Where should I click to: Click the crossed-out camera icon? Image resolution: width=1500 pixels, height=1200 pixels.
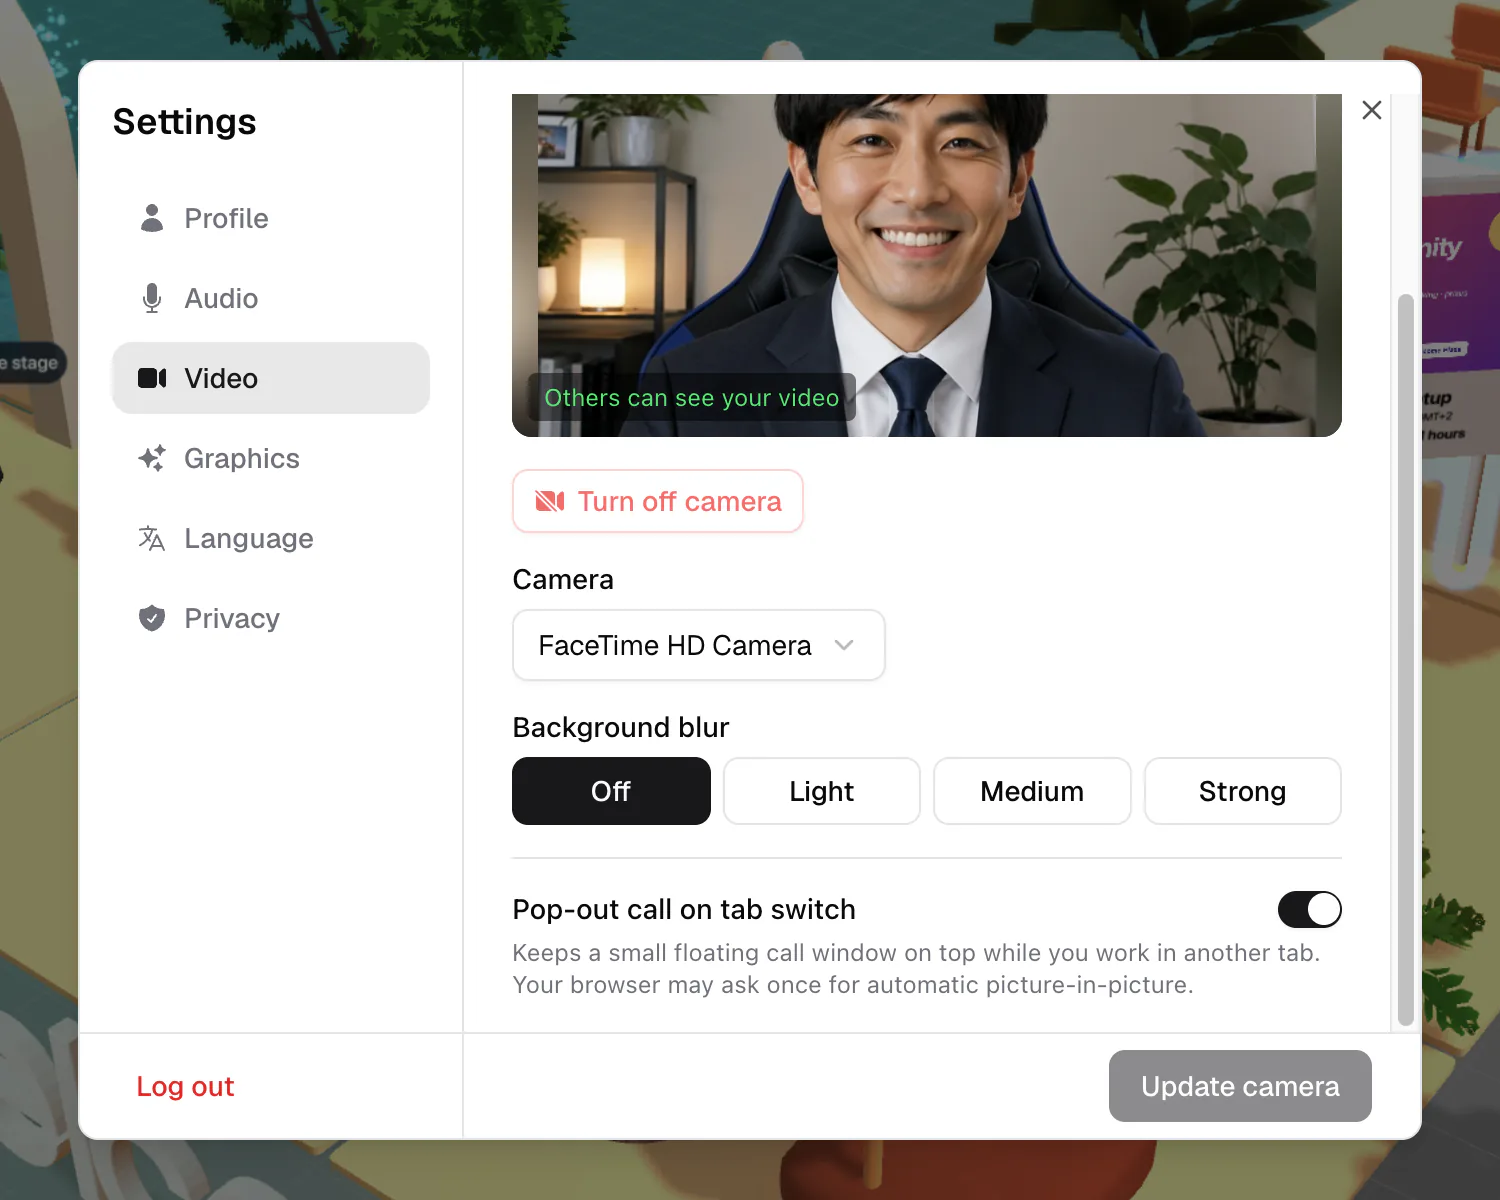[550, 501]
